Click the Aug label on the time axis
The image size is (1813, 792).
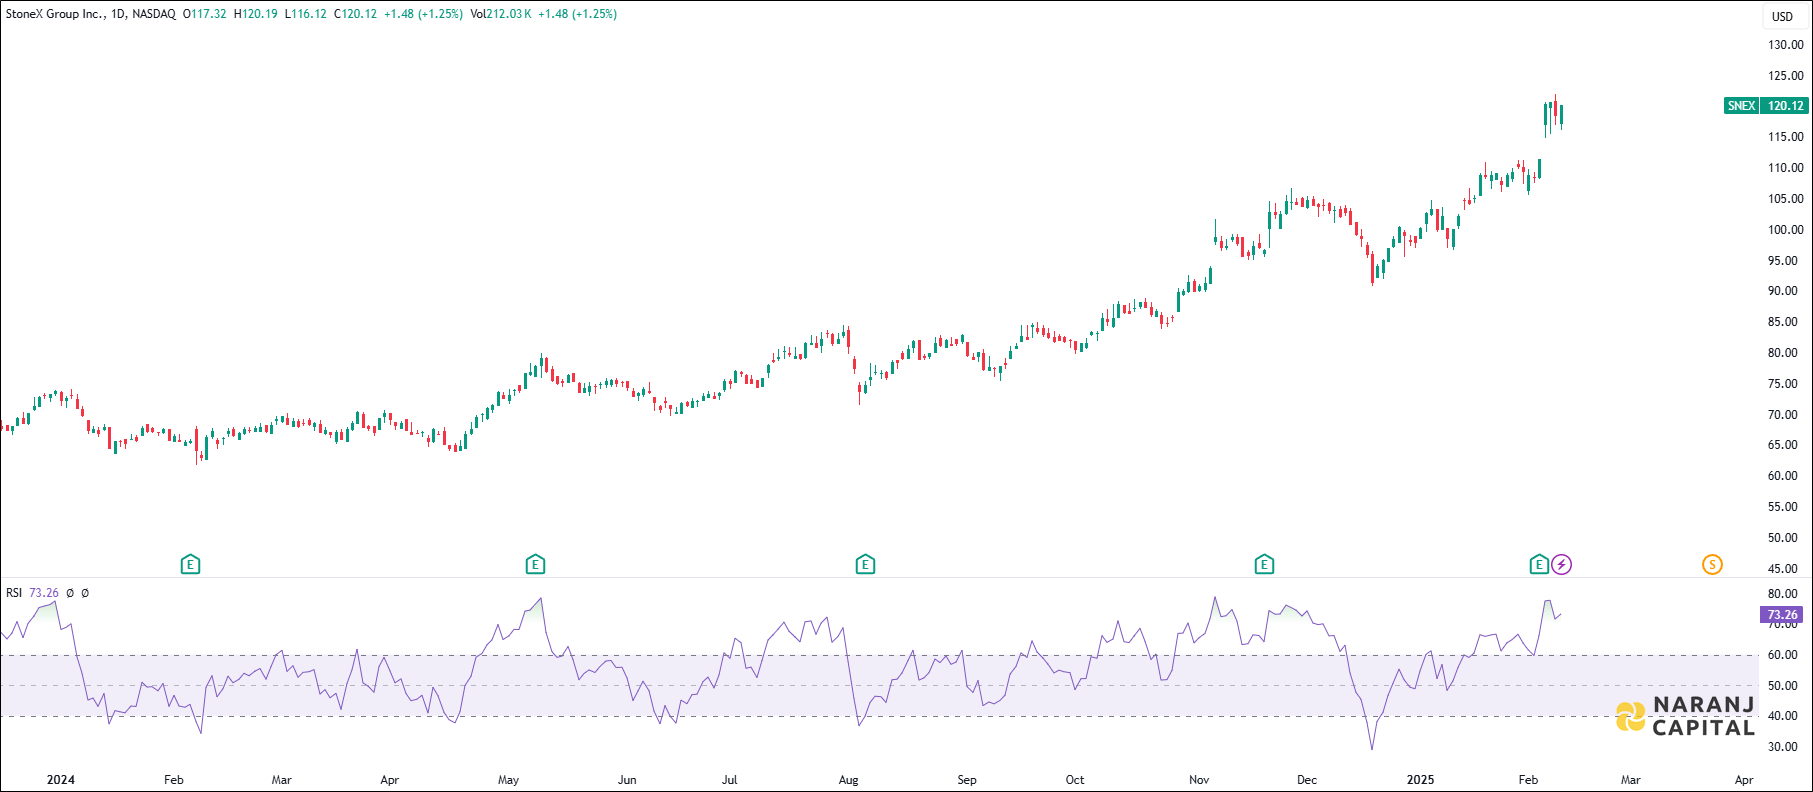point(848,780)
